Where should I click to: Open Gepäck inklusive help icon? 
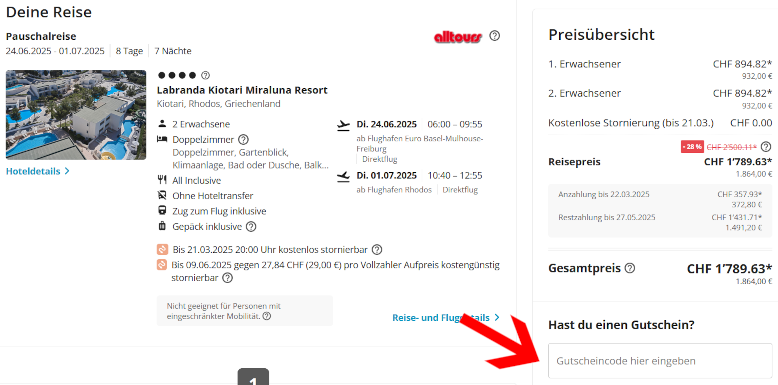pos(251,227)
